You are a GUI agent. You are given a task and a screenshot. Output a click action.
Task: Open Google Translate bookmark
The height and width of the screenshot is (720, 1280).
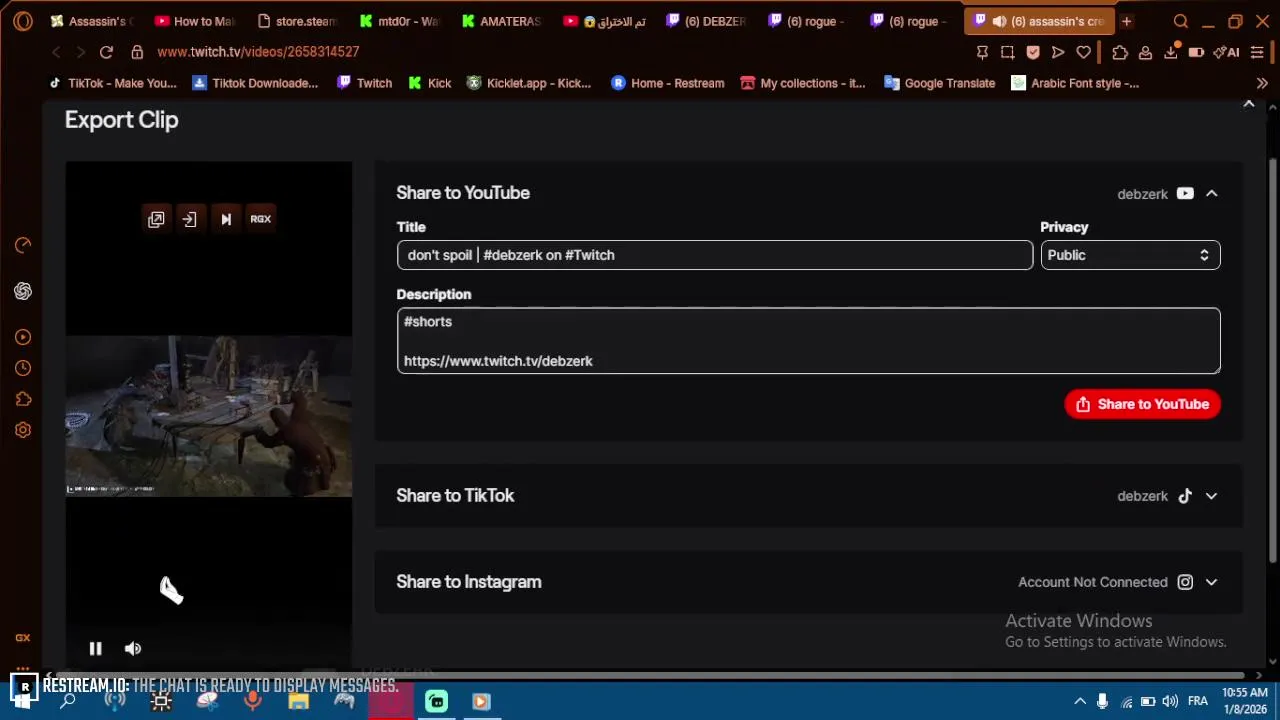click(940, 83)
